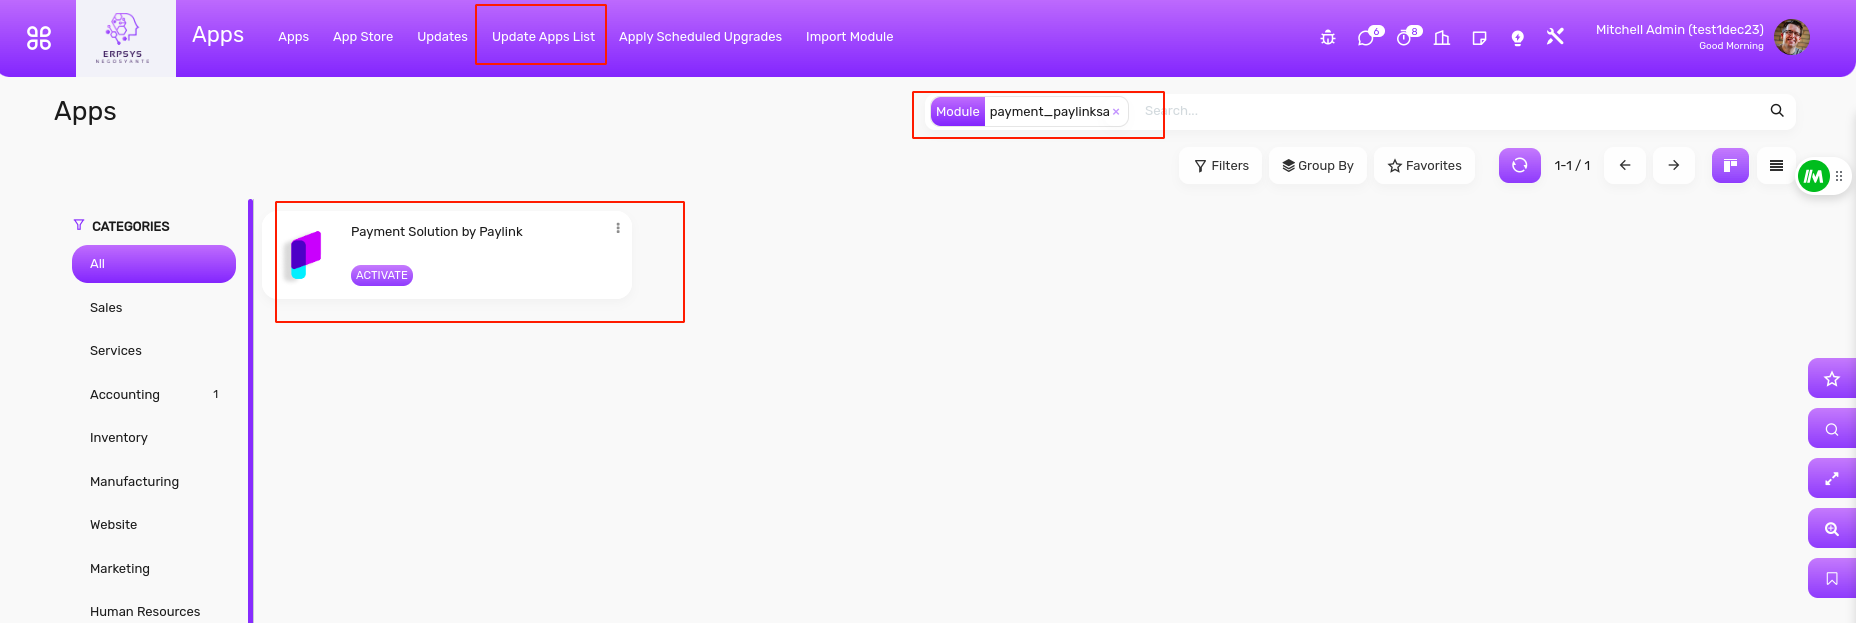Expand the Group By dropdown

click(x=1317, y=166)
